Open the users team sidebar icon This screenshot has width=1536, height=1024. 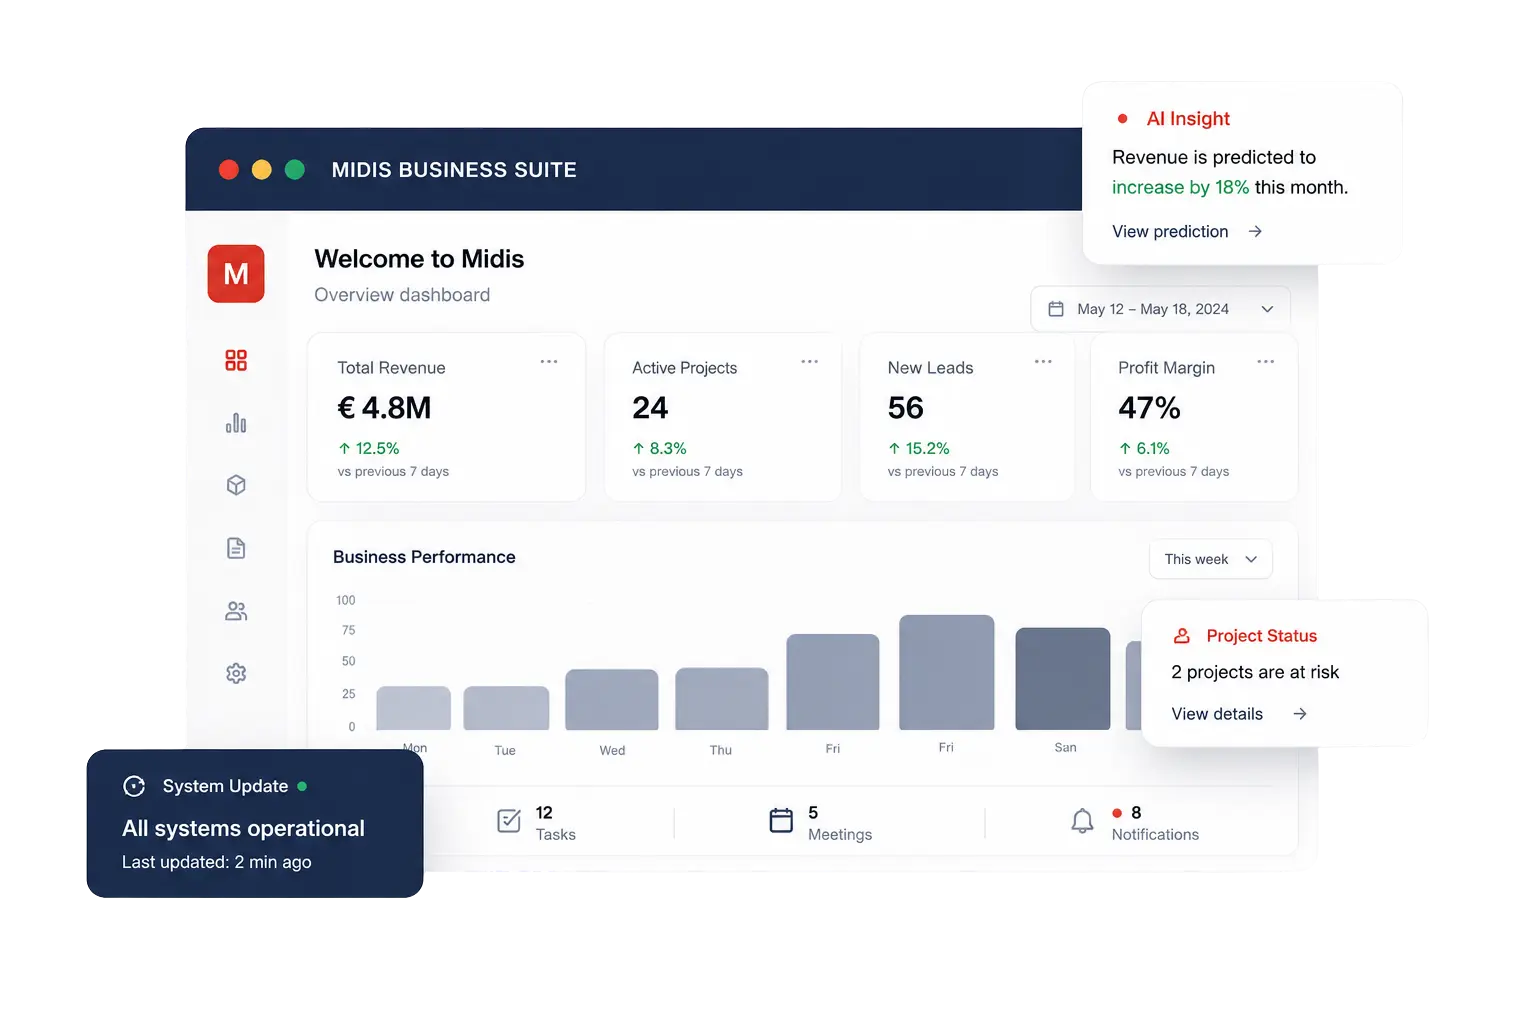coord(236,611)
